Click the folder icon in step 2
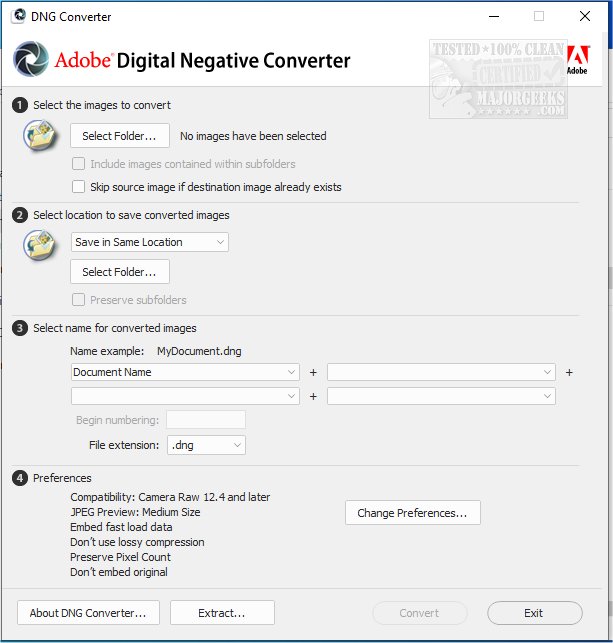Viewport: 613px width, 643px height. [x=38, y=245]
